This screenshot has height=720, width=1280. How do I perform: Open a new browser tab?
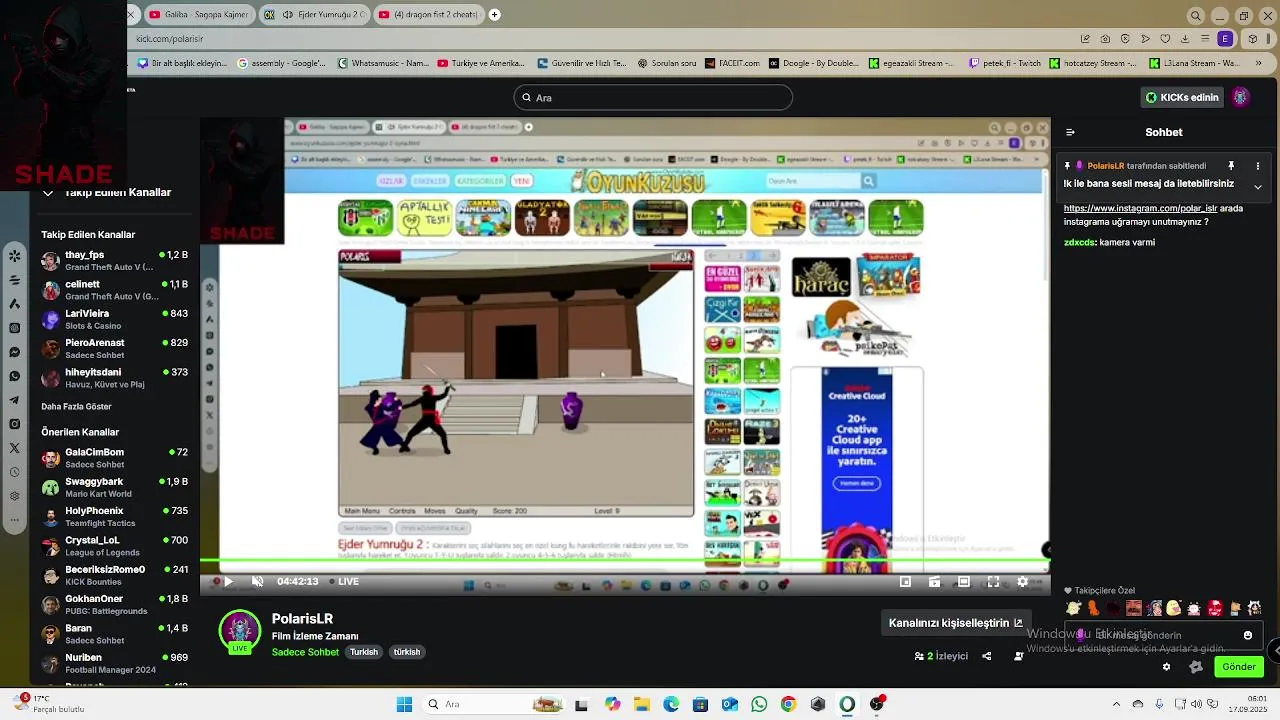[x=494, y=15]
